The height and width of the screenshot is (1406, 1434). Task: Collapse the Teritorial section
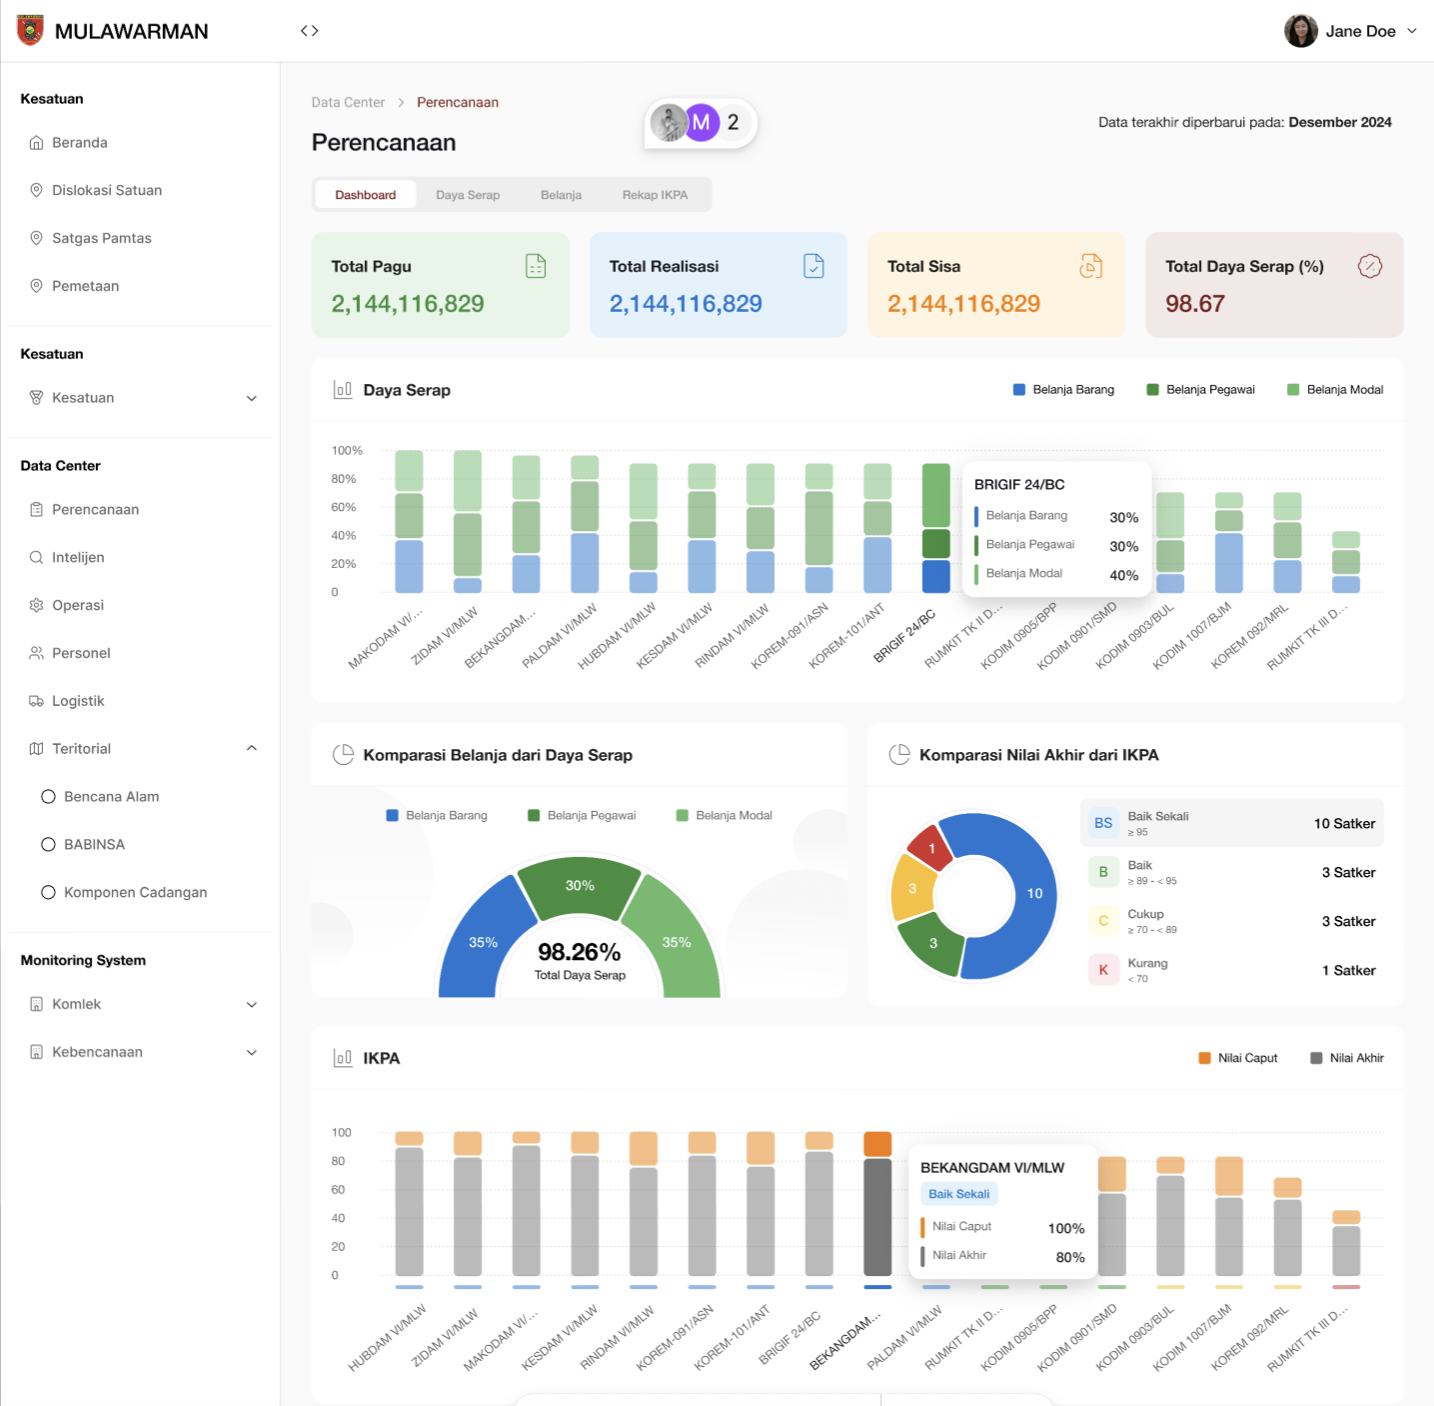coord(251,748)
